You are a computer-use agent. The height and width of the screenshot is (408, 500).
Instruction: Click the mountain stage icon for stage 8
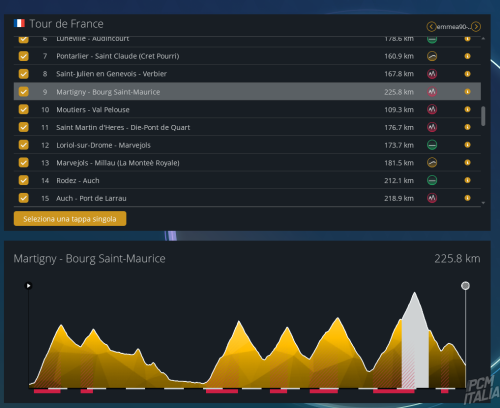pos(432,74)
